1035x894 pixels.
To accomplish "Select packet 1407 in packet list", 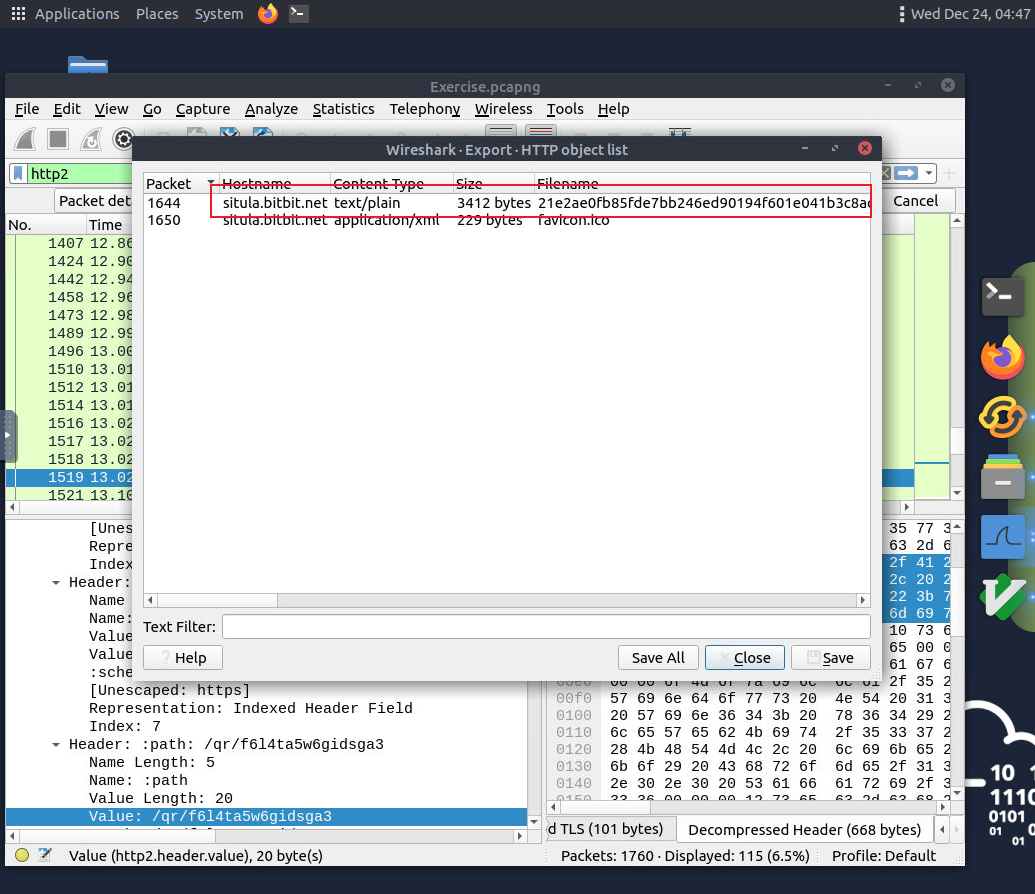I will [x=69, y=243].
